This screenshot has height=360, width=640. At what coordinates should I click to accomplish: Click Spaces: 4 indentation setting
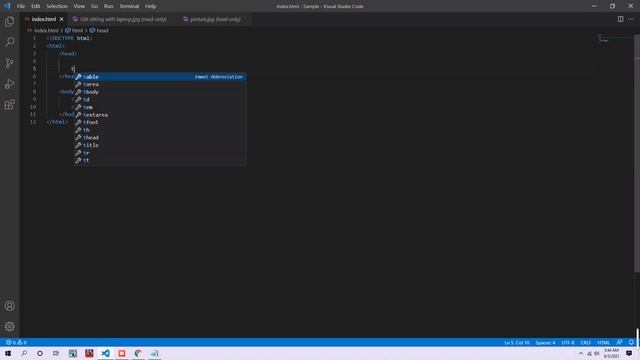(545, 342)
